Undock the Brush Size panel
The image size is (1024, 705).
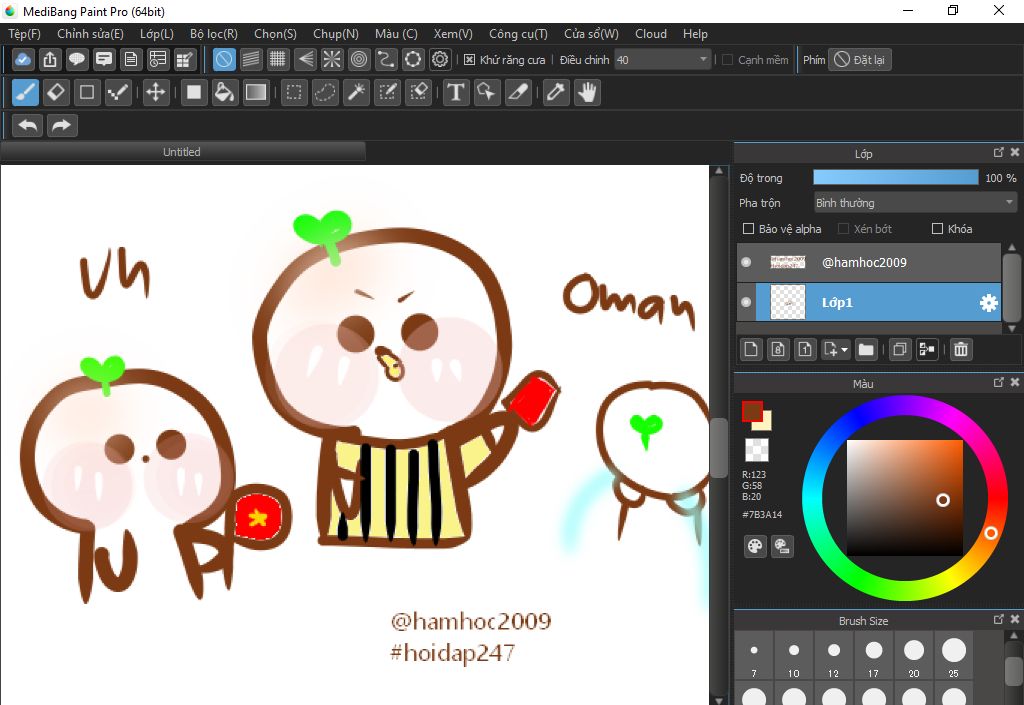point(999,619)
